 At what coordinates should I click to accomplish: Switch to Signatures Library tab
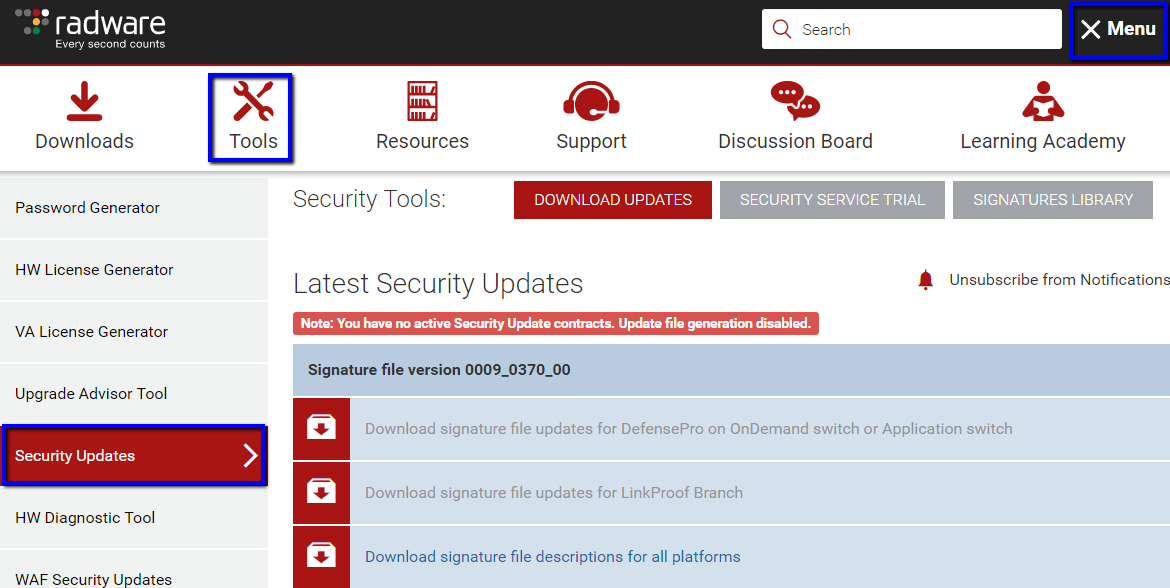click(x=1053, y=200)
